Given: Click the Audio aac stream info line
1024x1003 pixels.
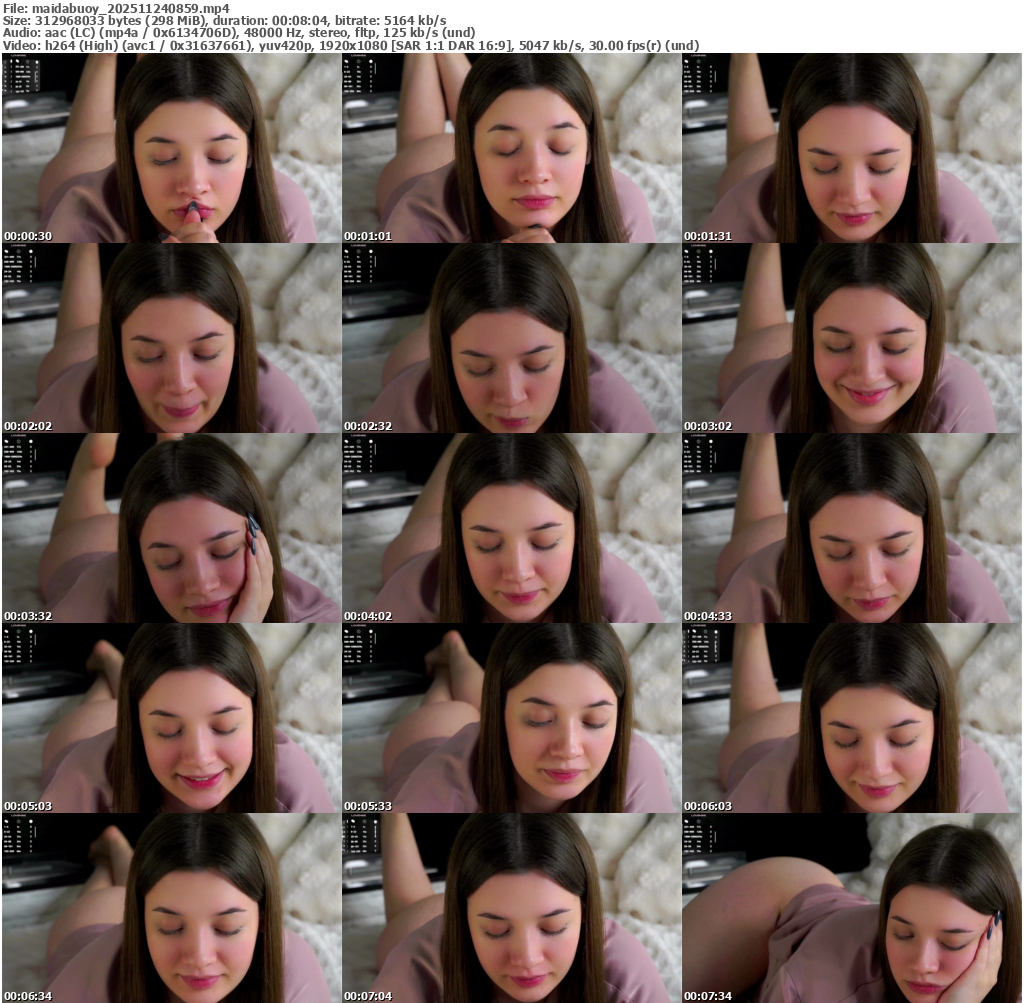Looking at the screenshot, I should [238, 32].
